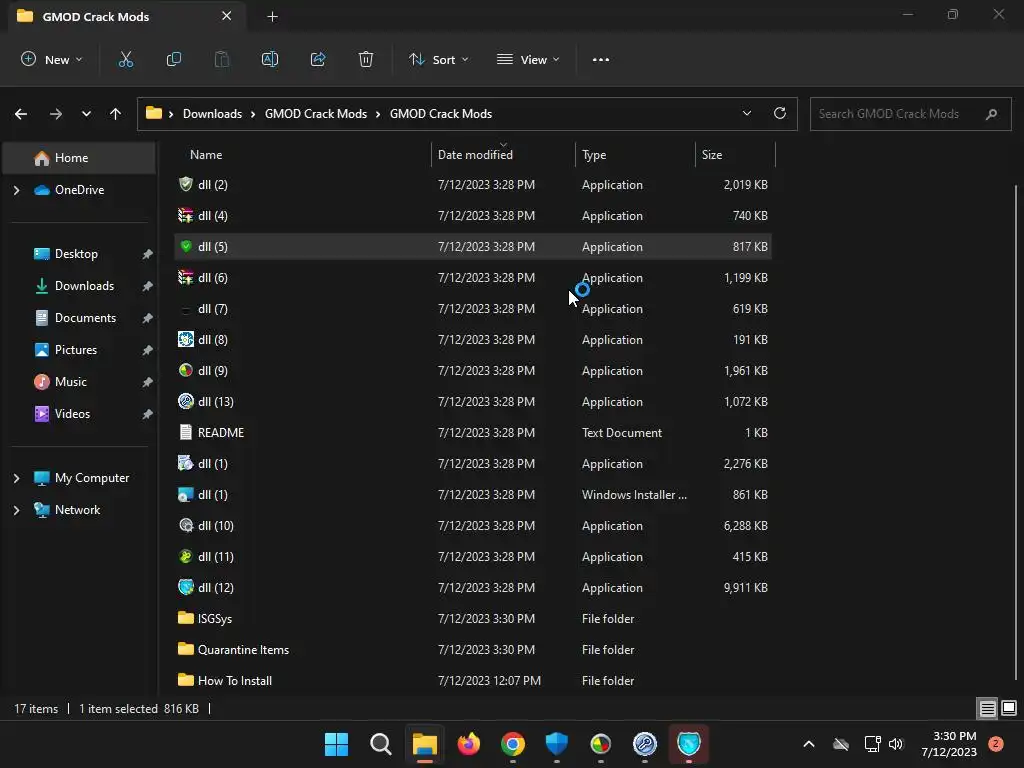Click the file list vertical scrollbar

pyautogui.click(x=1015, y=431)
